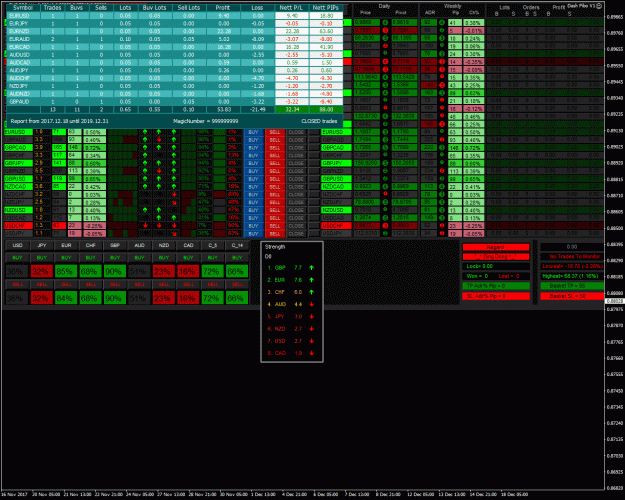Click the Nett P/L column header
625x500 pixels.
pyautogui.click(x=291, y=8)
